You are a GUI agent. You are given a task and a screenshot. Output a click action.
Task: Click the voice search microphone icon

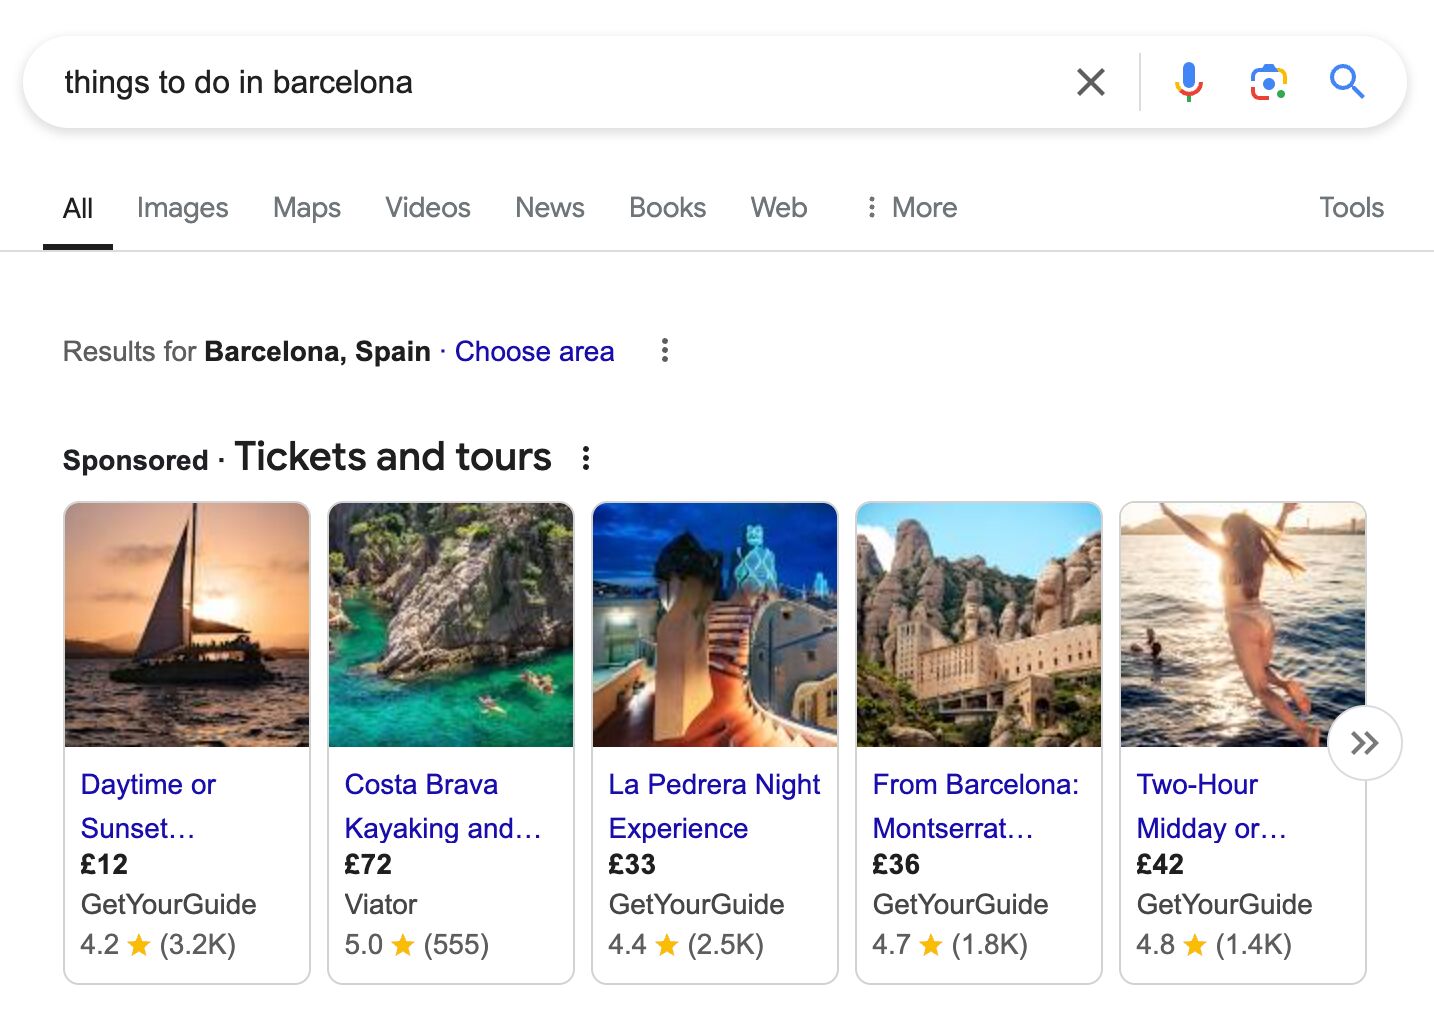1188,82
